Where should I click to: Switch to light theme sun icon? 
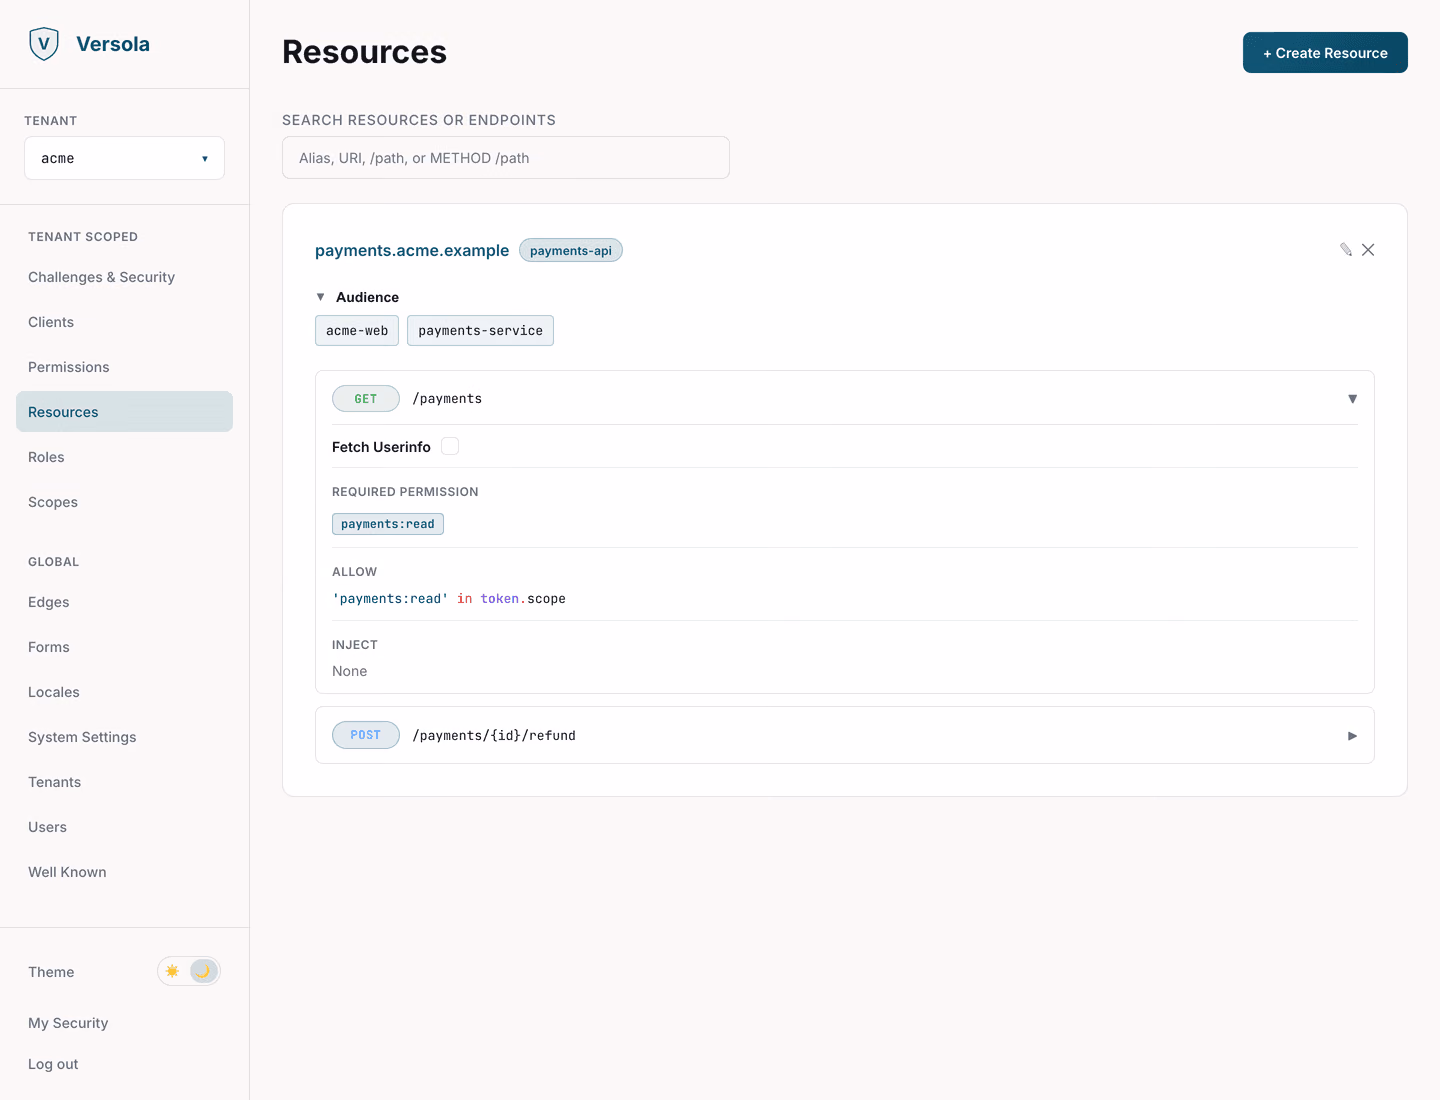point(173,971)
